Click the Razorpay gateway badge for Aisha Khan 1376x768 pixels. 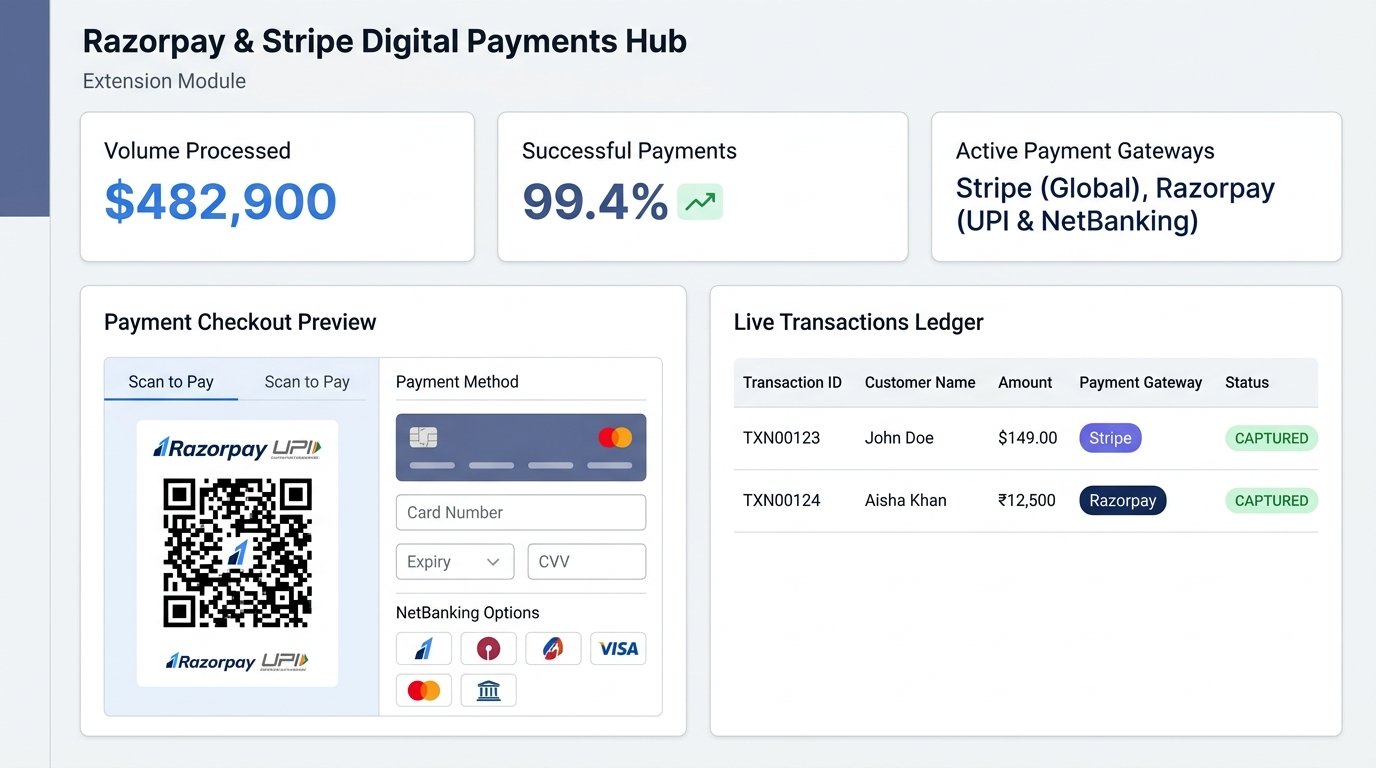[x=1123, y=500]
